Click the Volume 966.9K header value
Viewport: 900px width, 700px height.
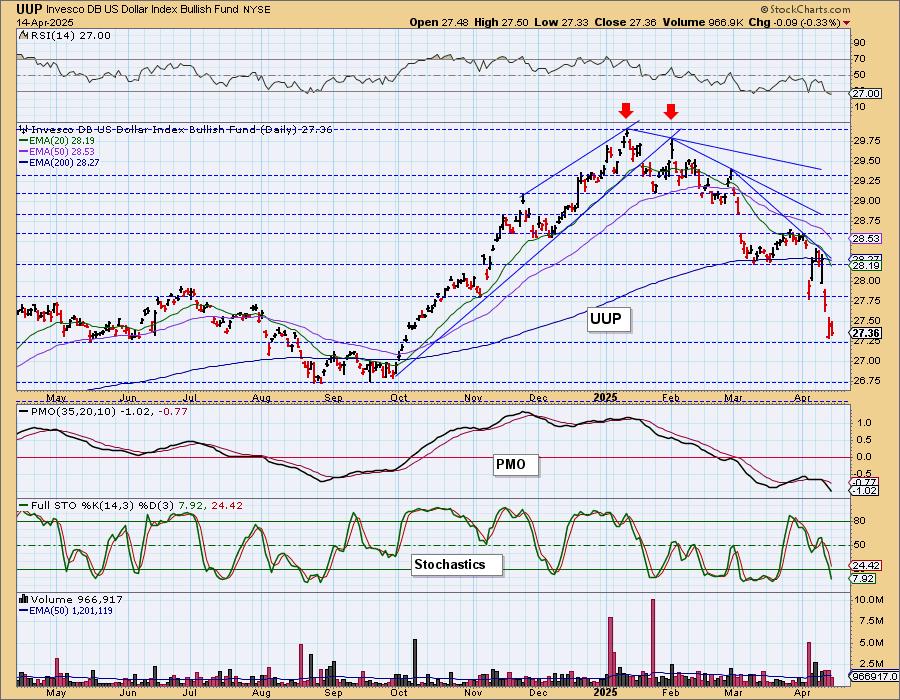pyautogui.click(x=703, y=22)
